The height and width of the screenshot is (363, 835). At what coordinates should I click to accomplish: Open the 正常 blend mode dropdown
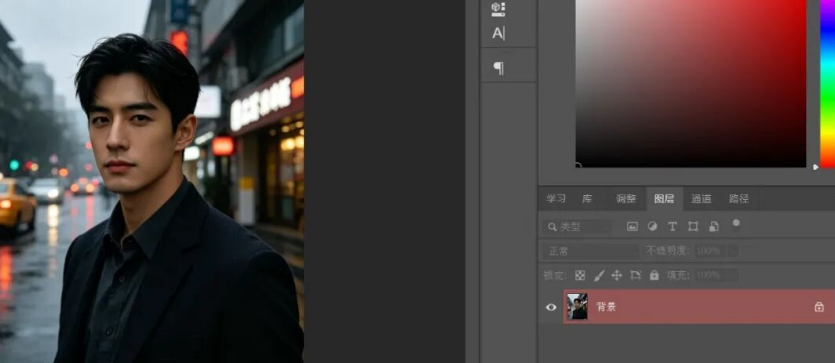[x=591, y=251]
